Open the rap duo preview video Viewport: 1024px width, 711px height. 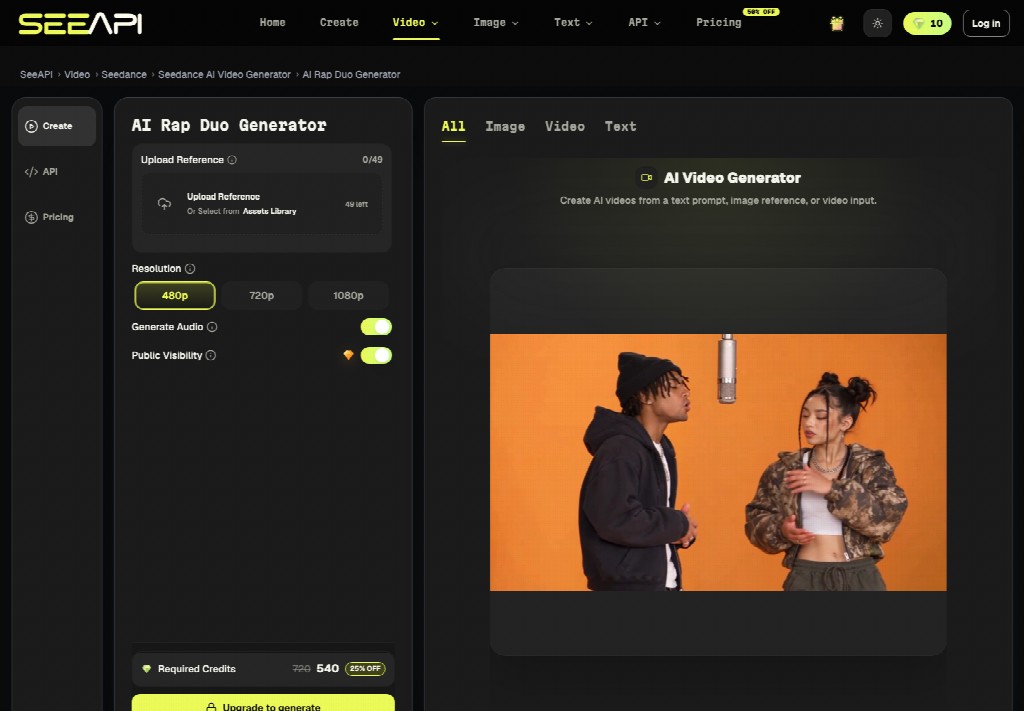(x=718, y=462)
